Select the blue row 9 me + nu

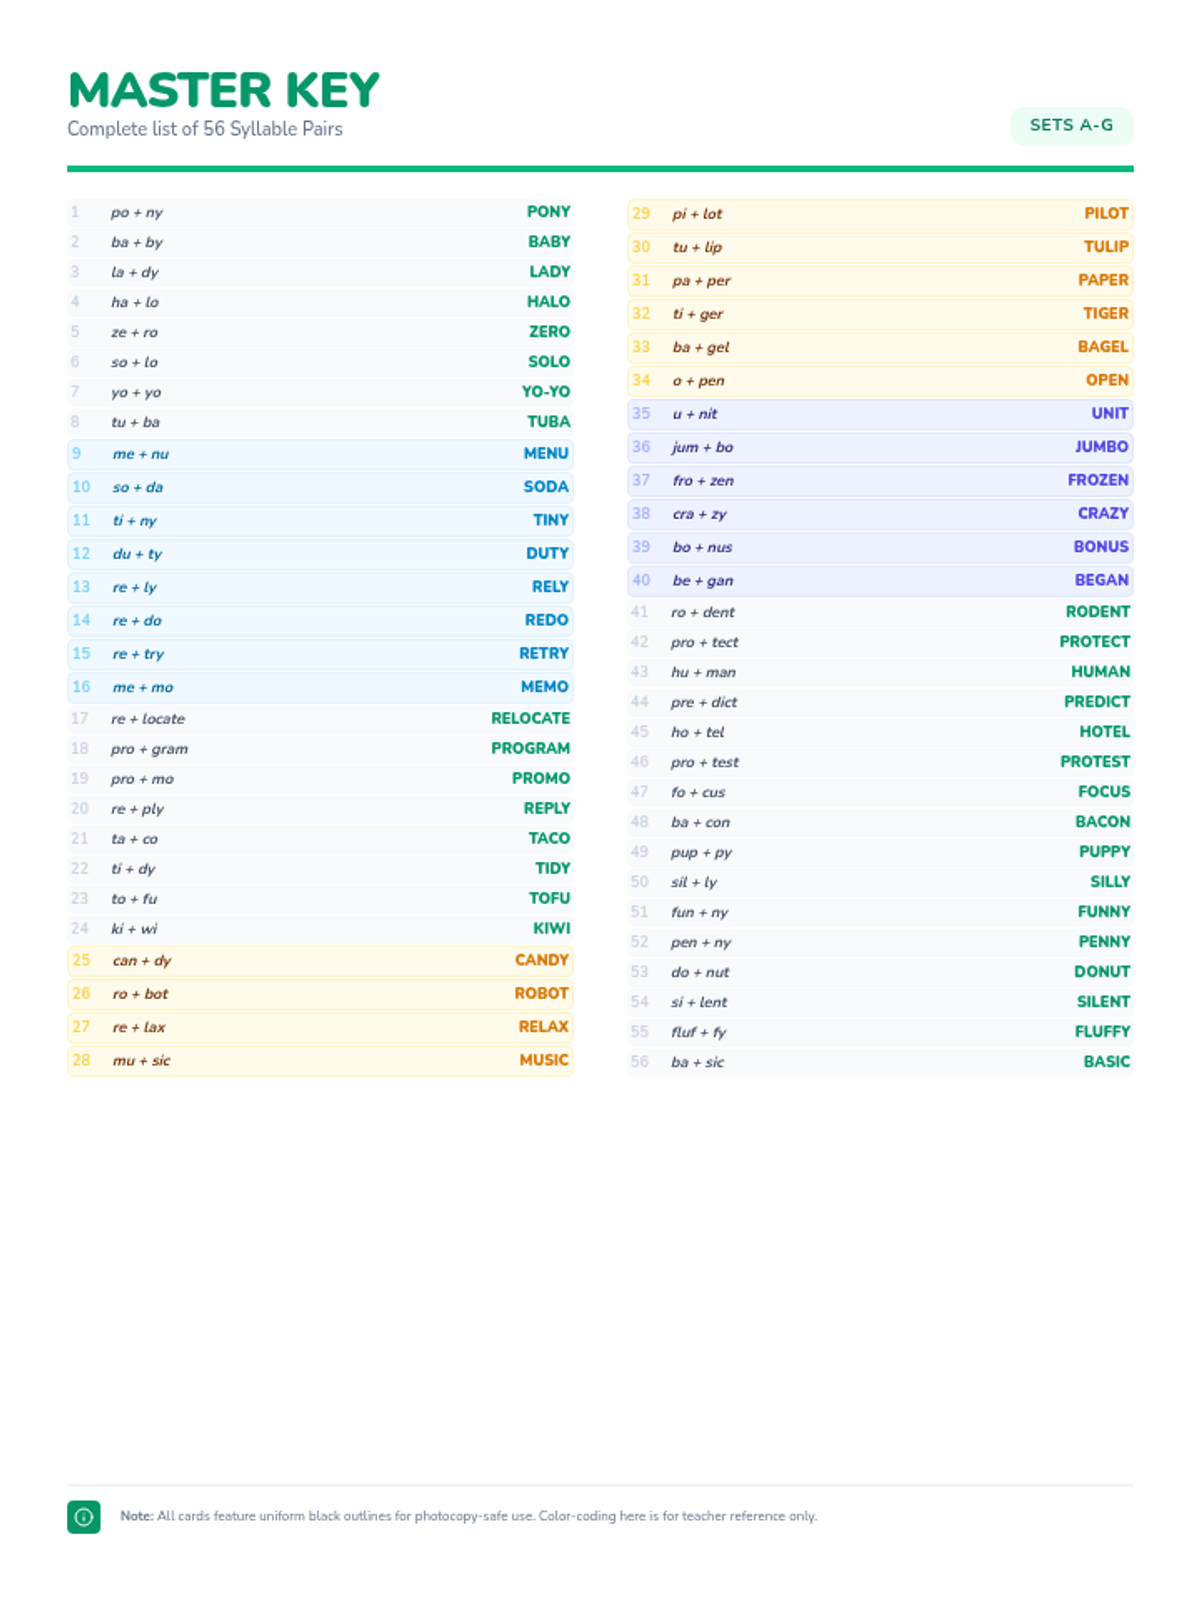320,454
